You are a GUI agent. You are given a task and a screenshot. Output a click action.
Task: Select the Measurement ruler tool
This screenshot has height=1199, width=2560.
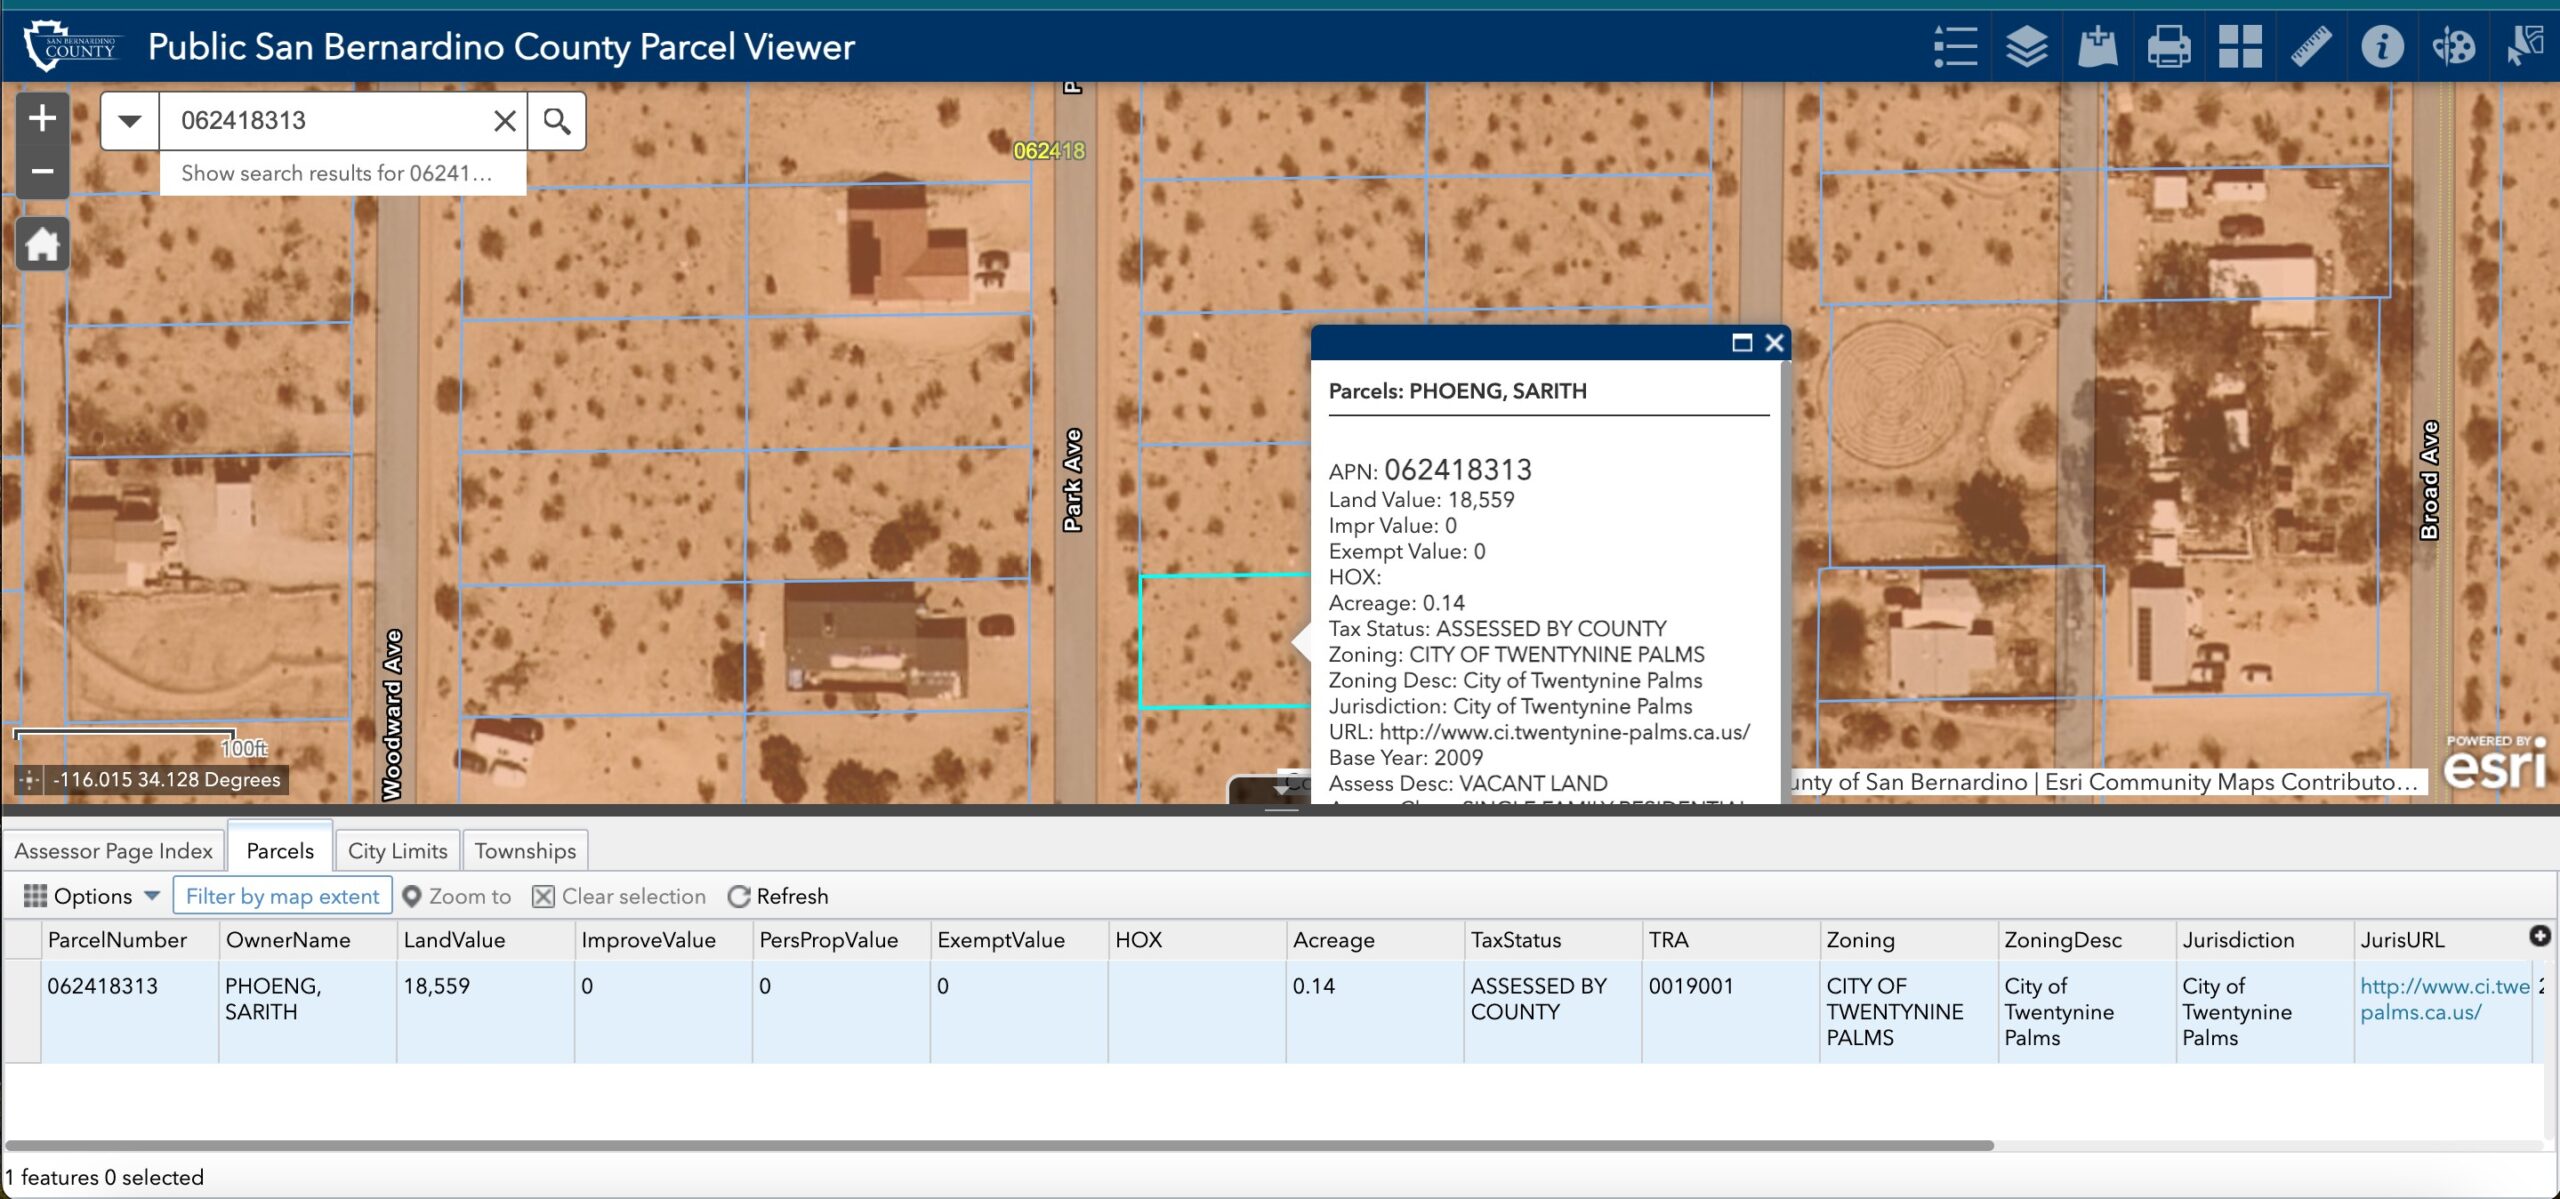coord(2311,45)
